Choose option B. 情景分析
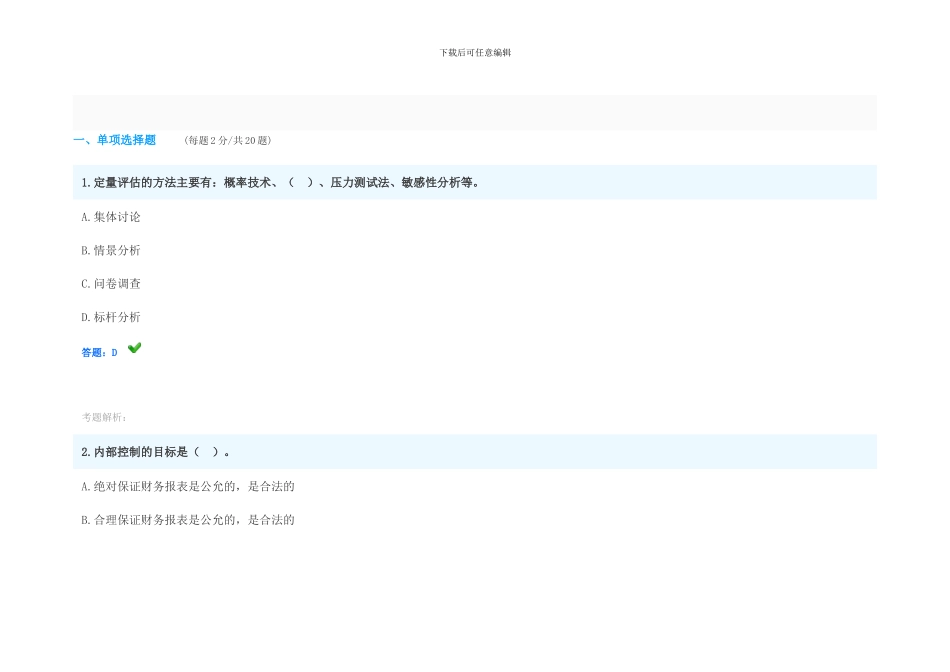 coord(111,250)
